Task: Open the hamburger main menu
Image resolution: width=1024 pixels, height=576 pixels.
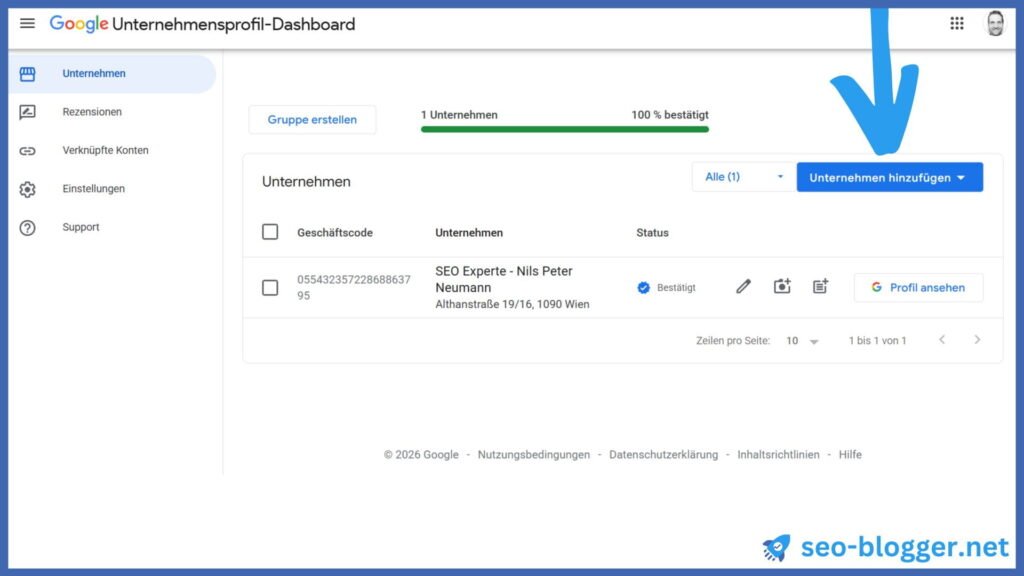Action: tap(27, 24)
